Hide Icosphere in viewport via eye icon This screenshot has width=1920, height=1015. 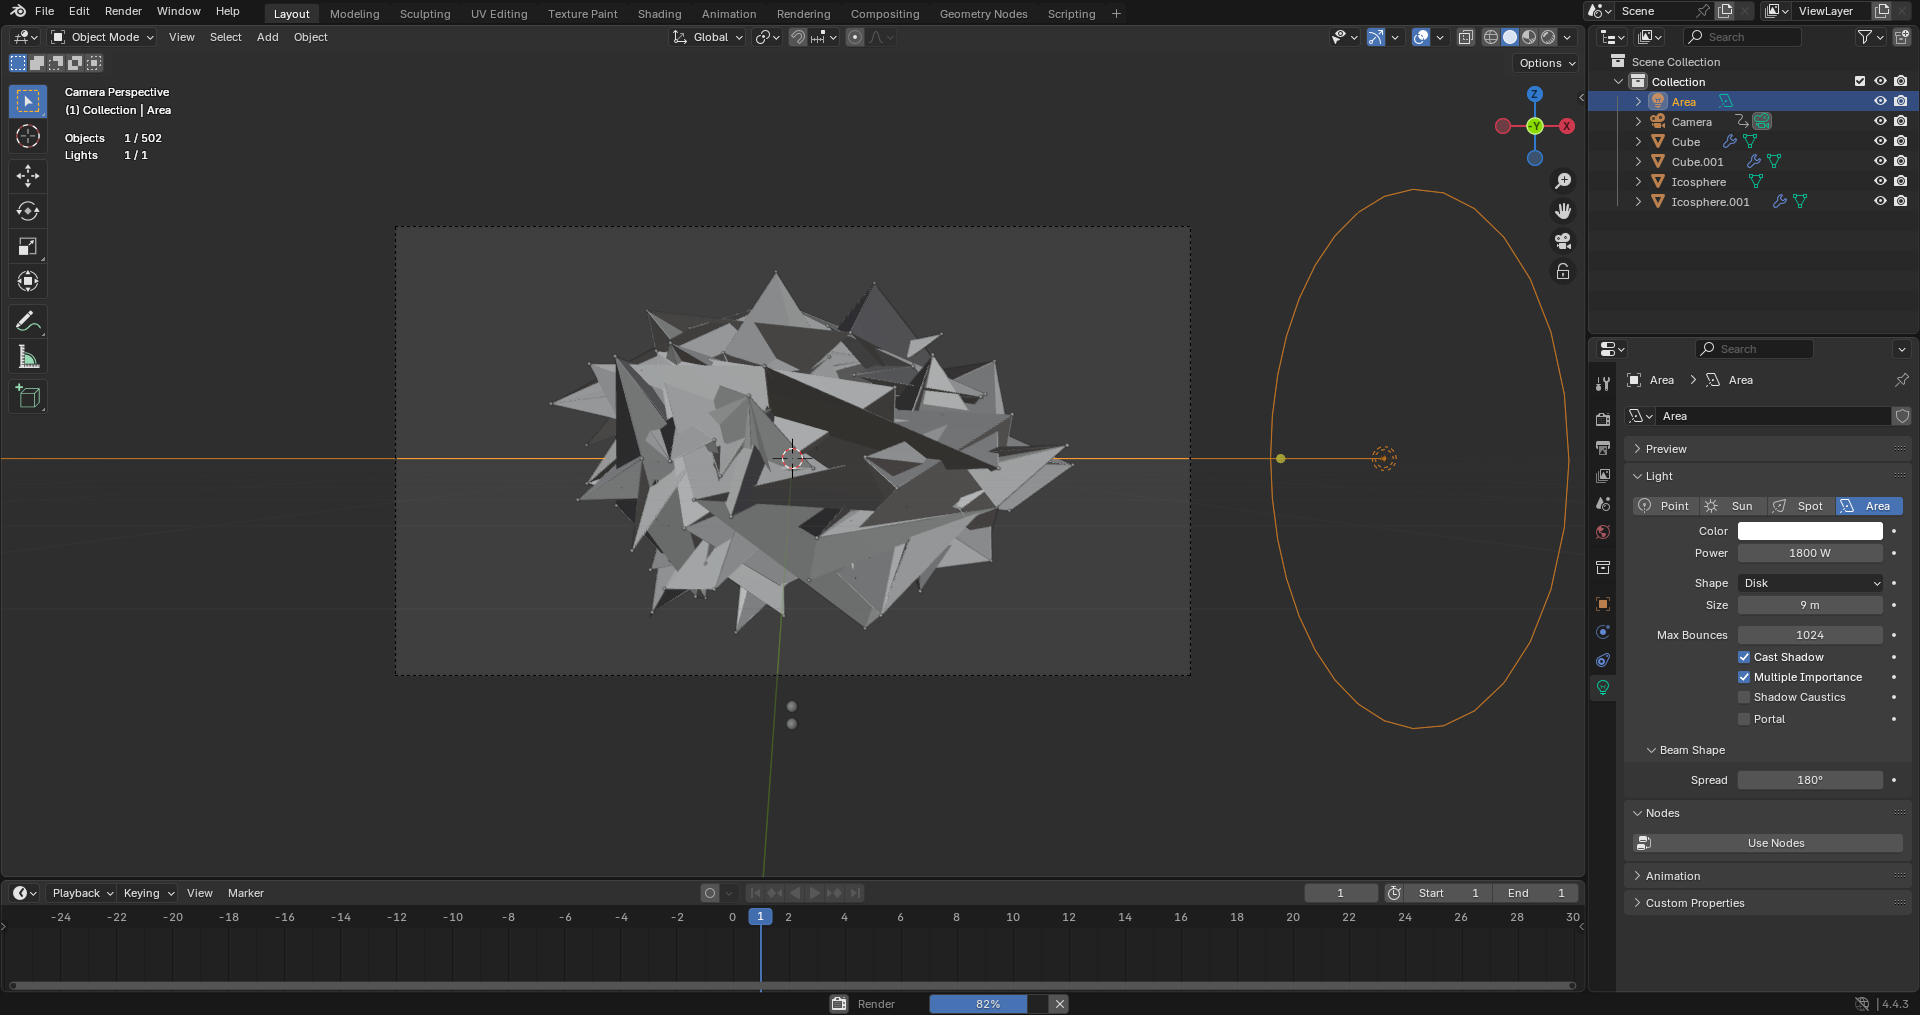(x=1880, y=181)
